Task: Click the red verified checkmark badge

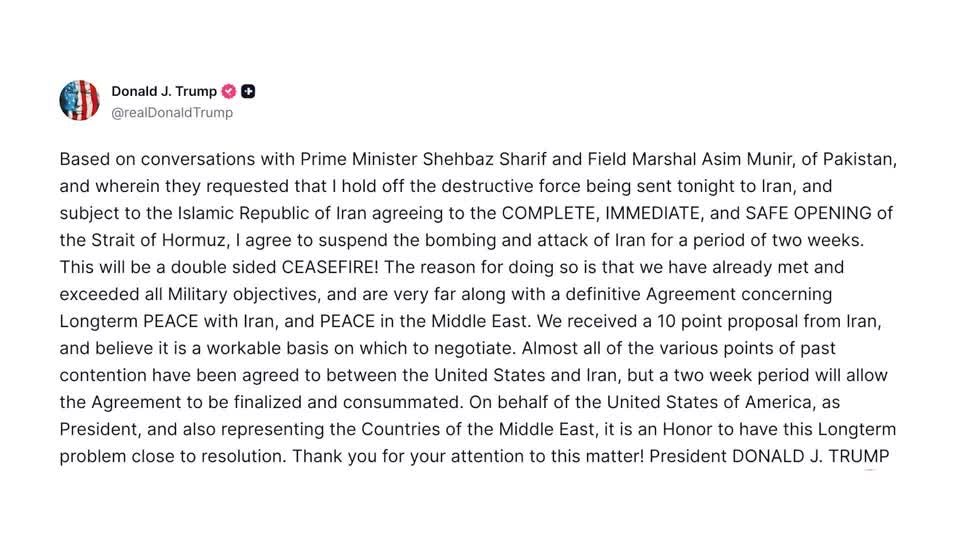Action: [x=229, y=91]
